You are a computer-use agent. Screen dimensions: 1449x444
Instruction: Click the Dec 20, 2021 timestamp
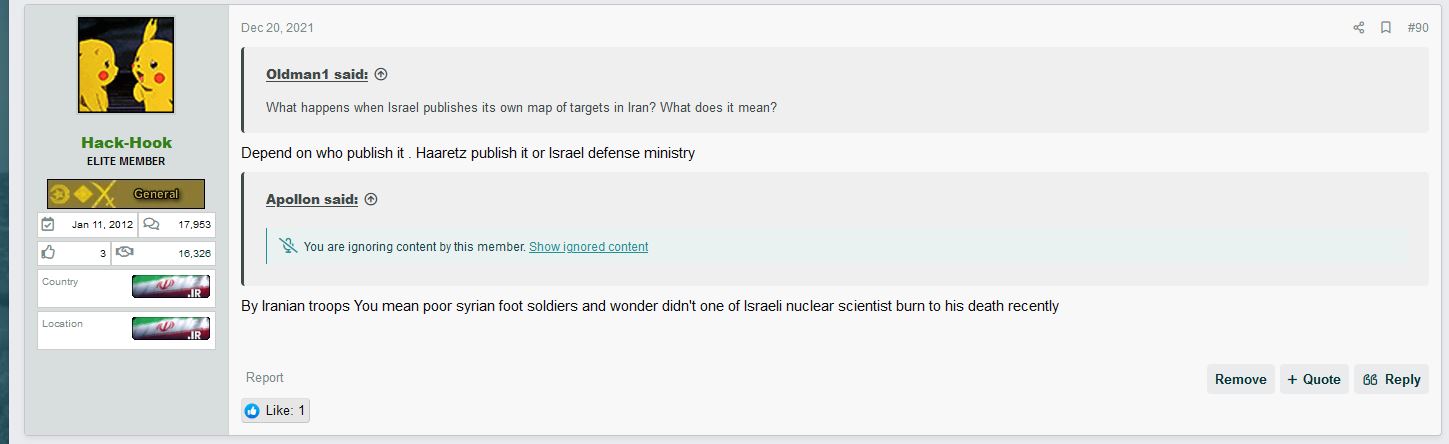[277, 28]
